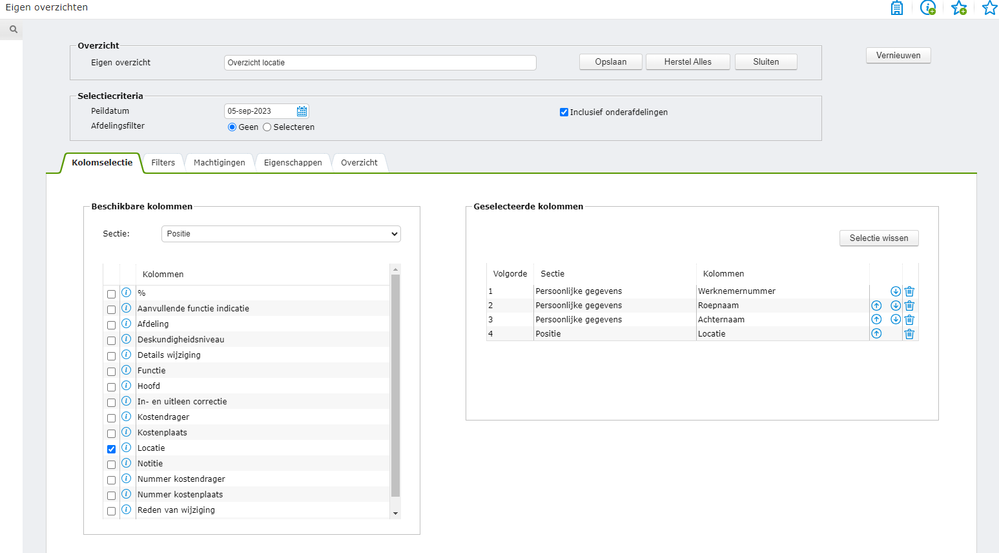
Task: Click the Selectie wissen button
Action: pyautogui.click(x=879, y=238)
